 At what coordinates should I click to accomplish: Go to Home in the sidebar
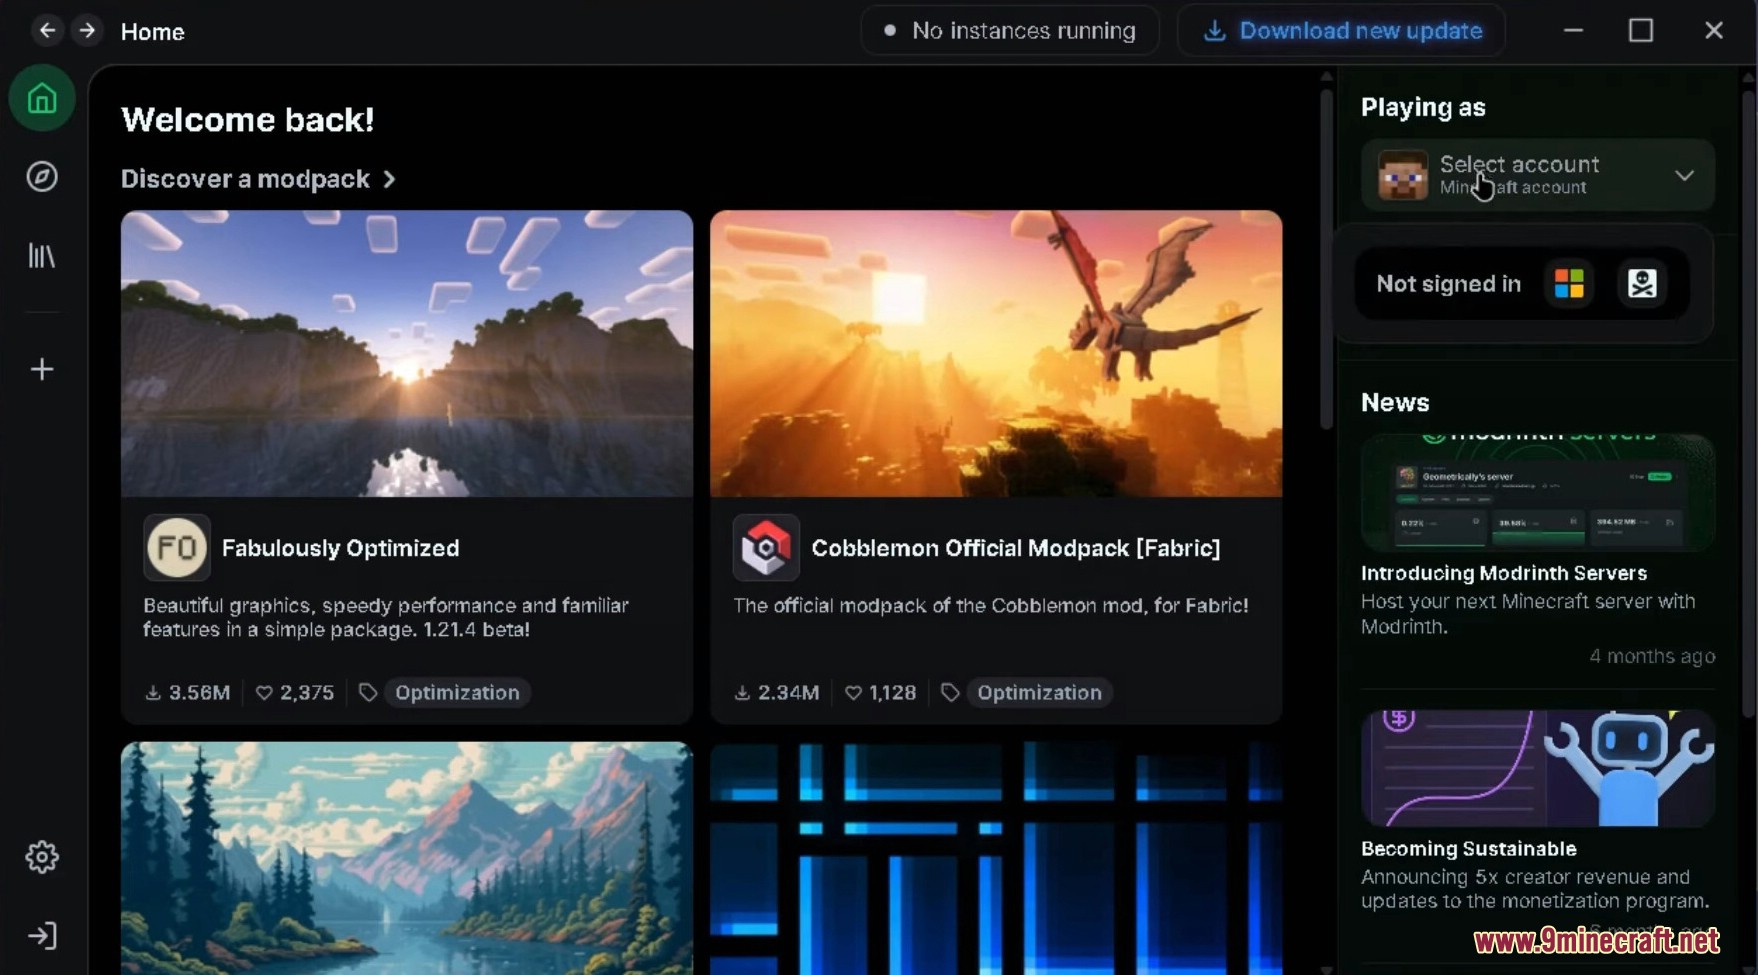[42, 98]
